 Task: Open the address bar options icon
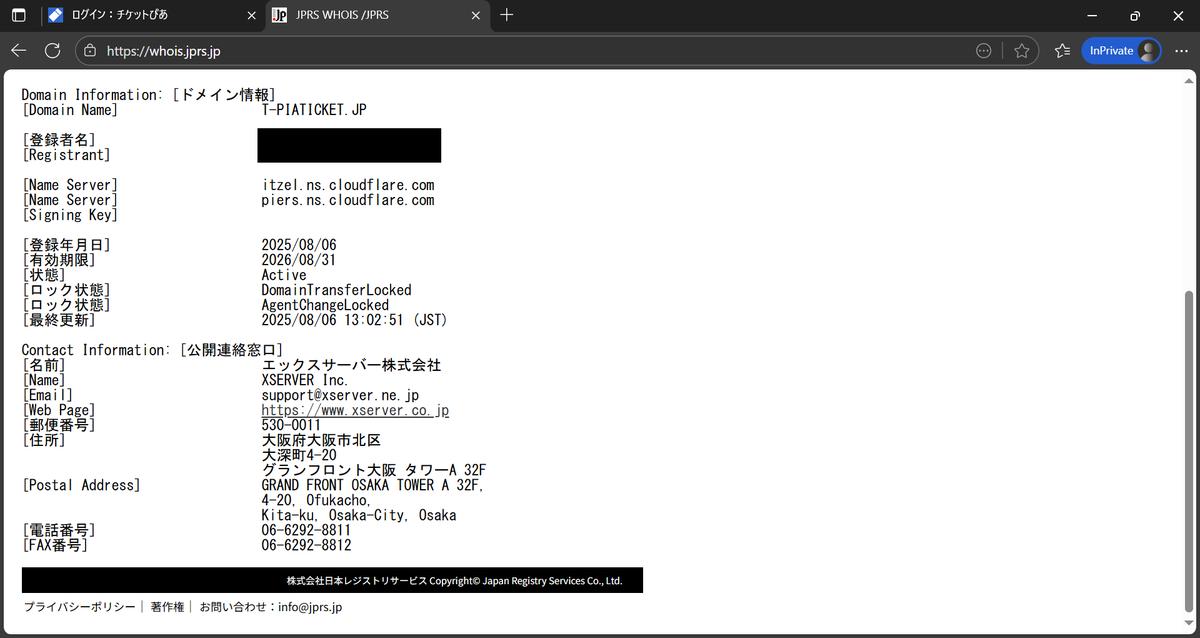point(984,50)
